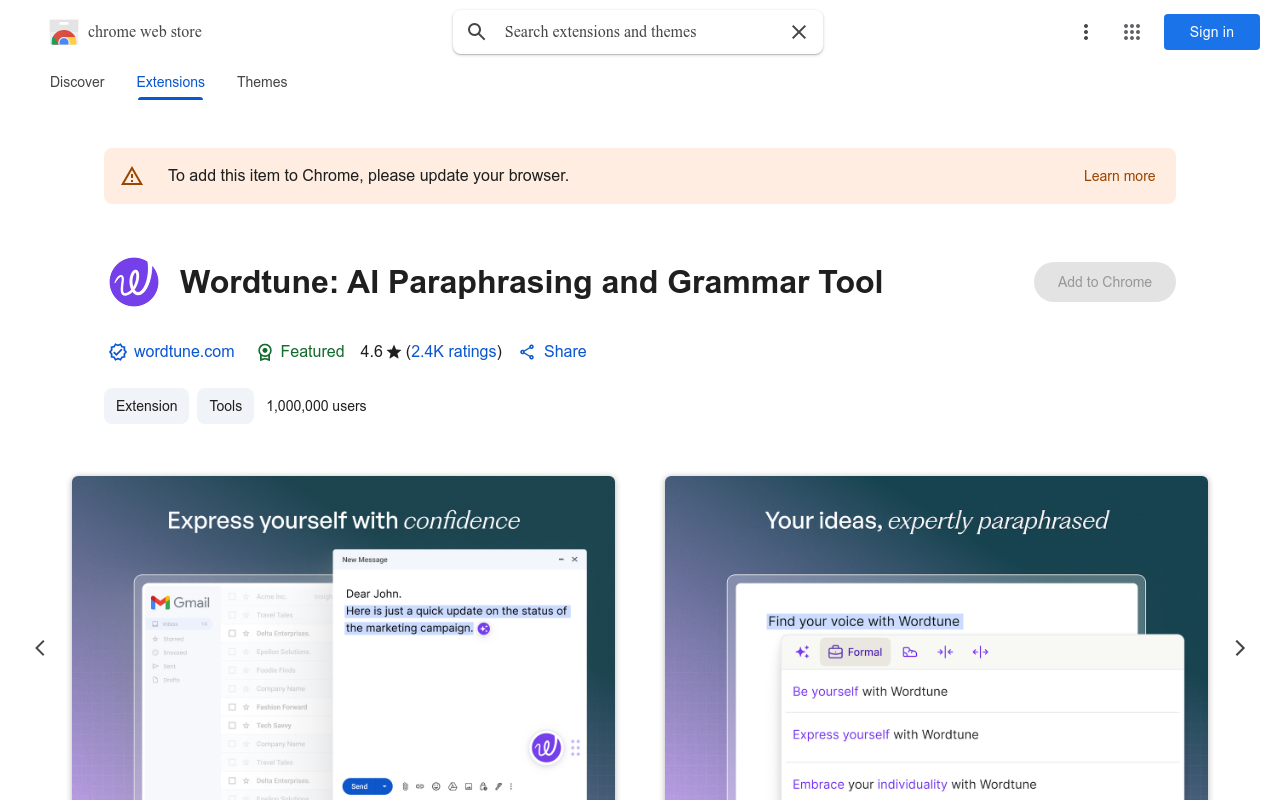The height and width of the screenshot is (800, 1280).
Task: Click the 4.6 rating value
Action: [371, 352]
